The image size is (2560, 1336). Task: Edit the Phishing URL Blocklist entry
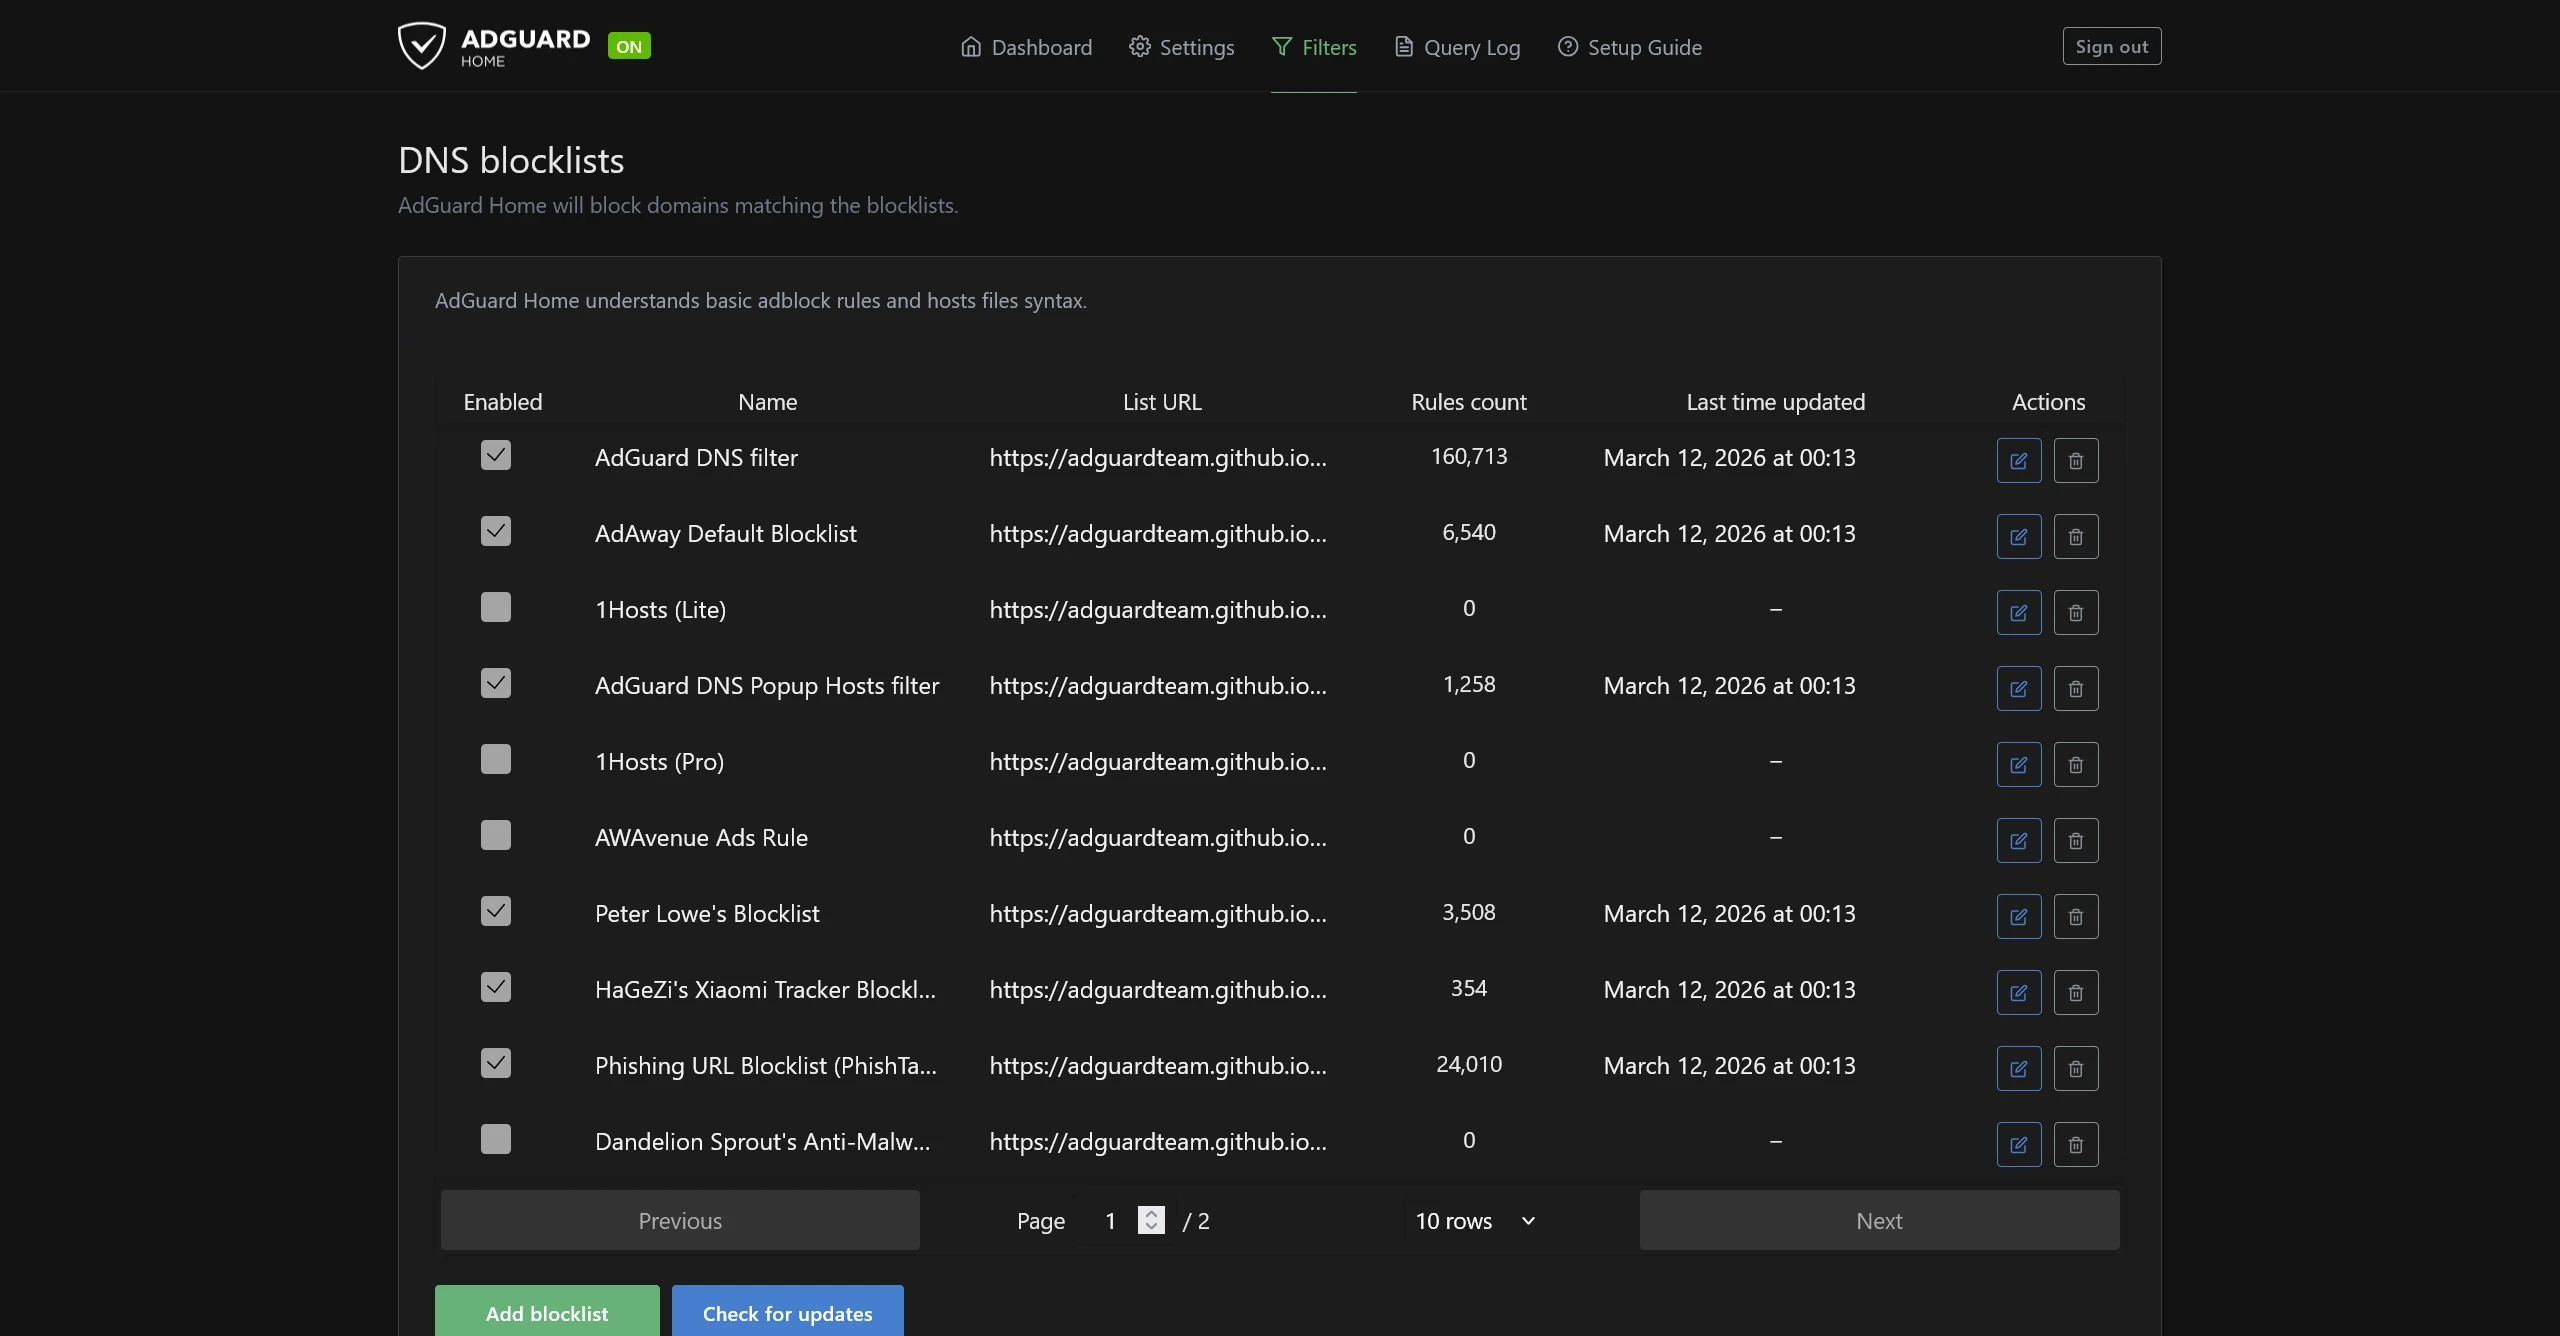(x=2017, y=1068)
